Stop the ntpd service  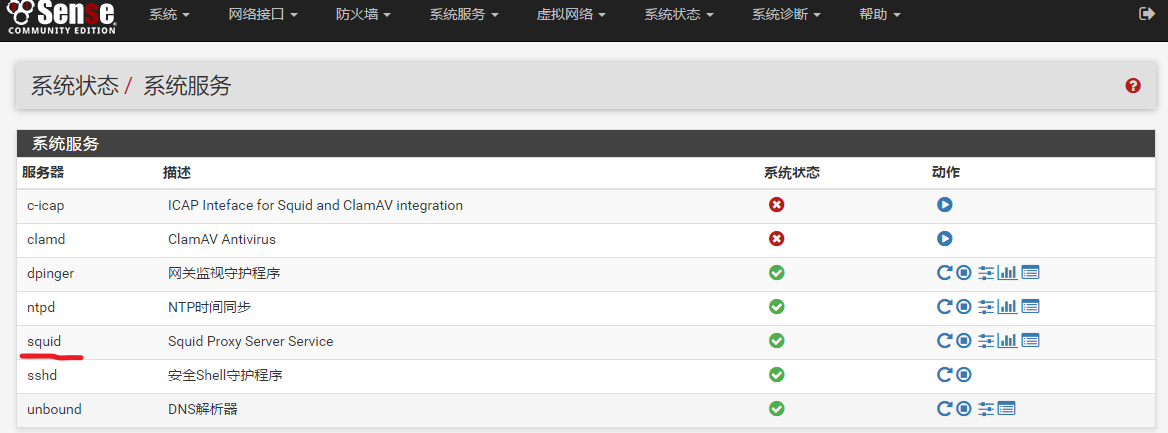[x=963, y=307]
